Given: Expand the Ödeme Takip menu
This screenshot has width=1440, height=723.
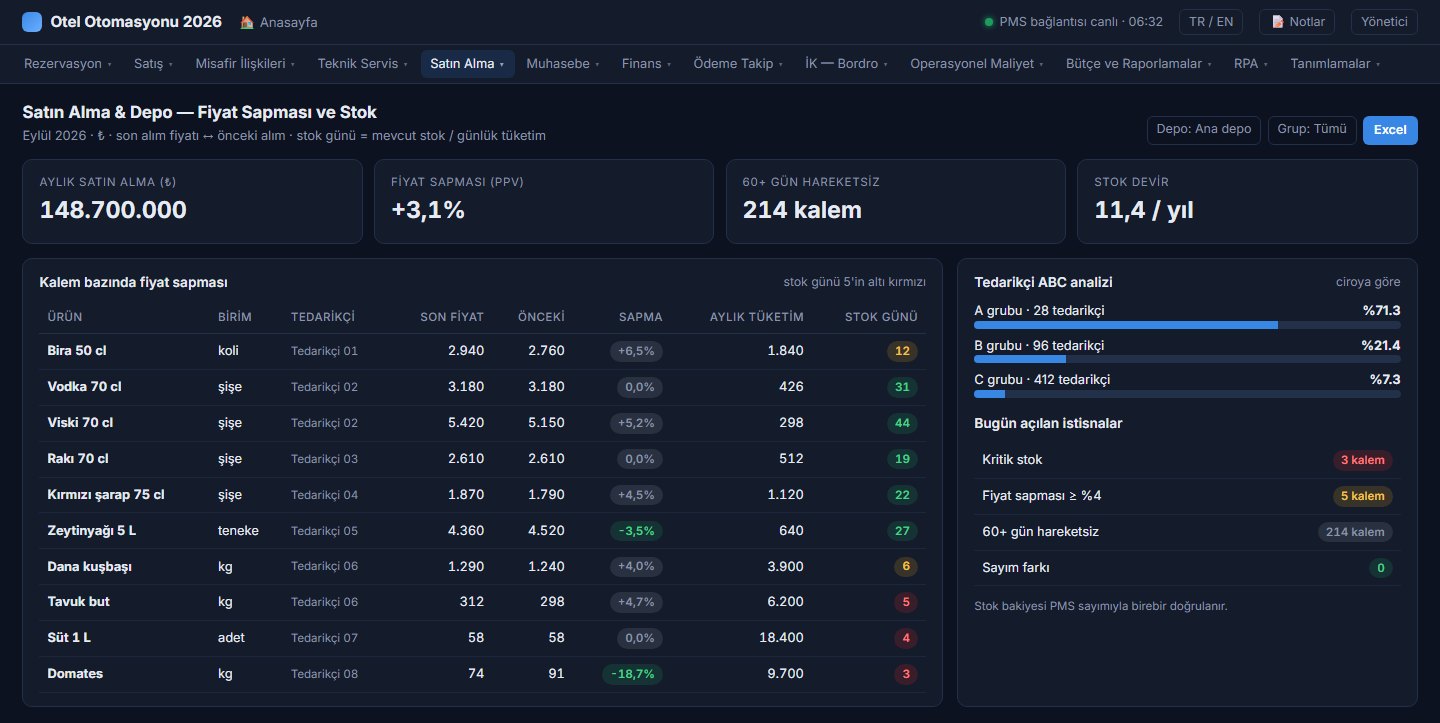Looking at the screenshot, I should (739, 64).
